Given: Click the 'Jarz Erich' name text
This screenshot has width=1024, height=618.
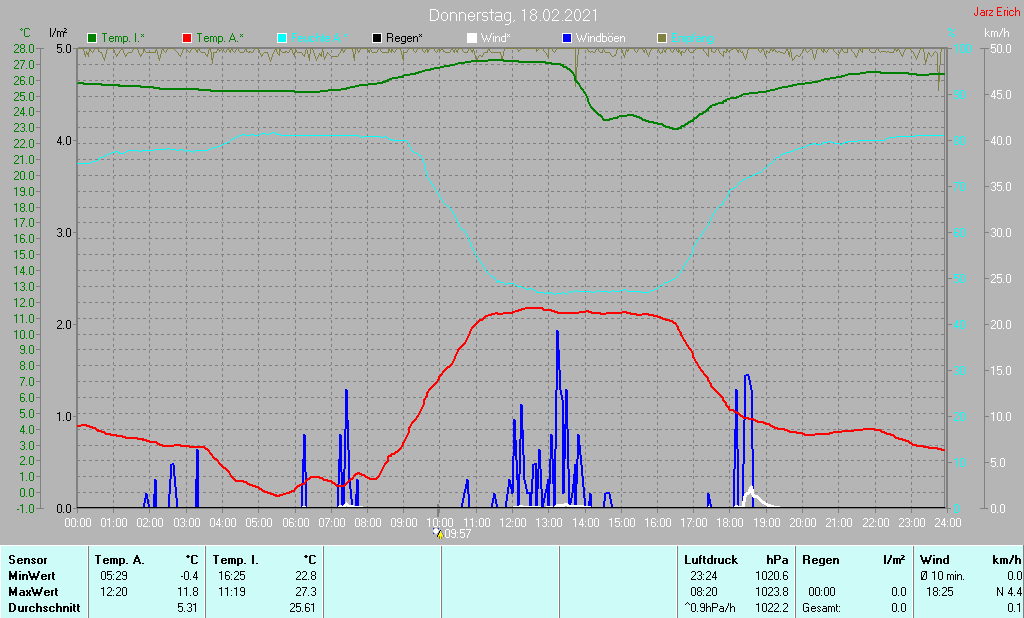Looking at the screenshot, I should tap(997, 12).
